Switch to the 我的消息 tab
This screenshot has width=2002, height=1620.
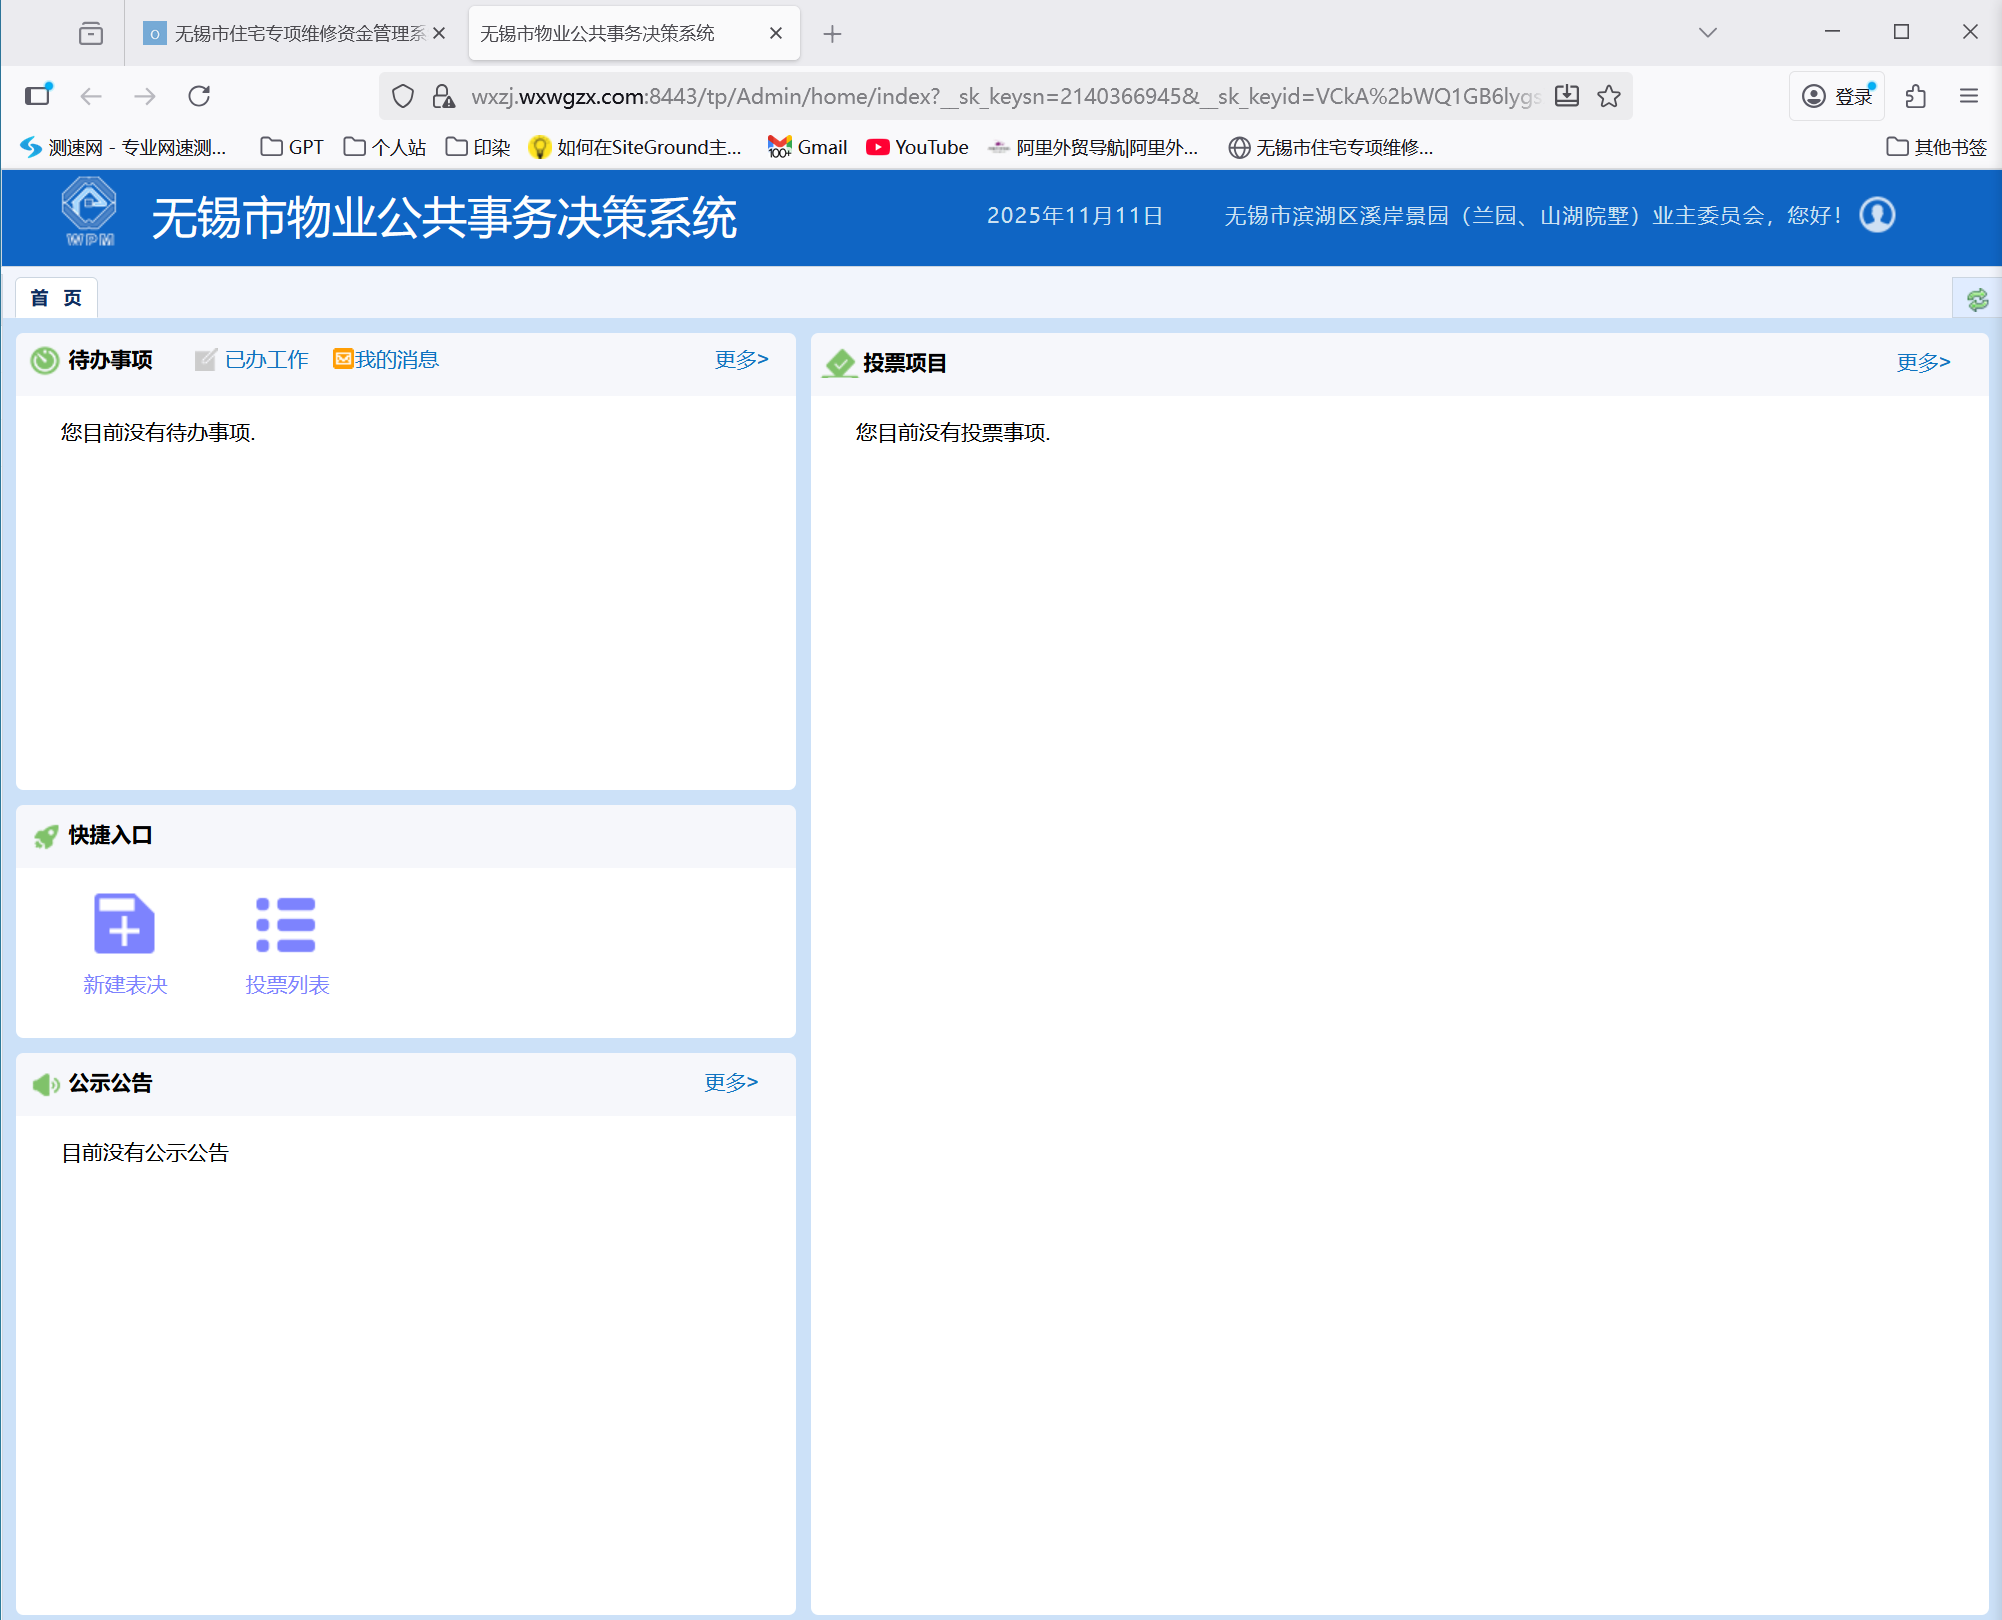[396, 360]
